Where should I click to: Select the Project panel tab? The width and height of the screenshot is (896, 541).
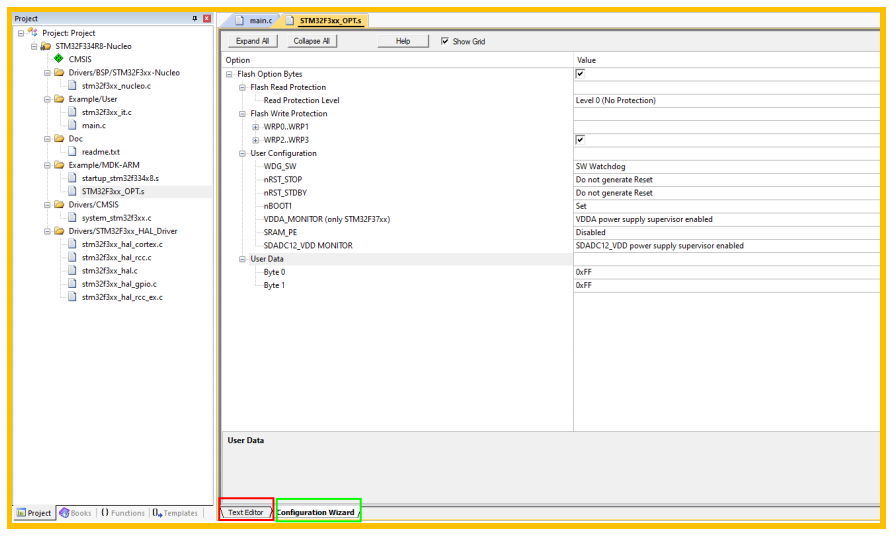tap(34, 512)
